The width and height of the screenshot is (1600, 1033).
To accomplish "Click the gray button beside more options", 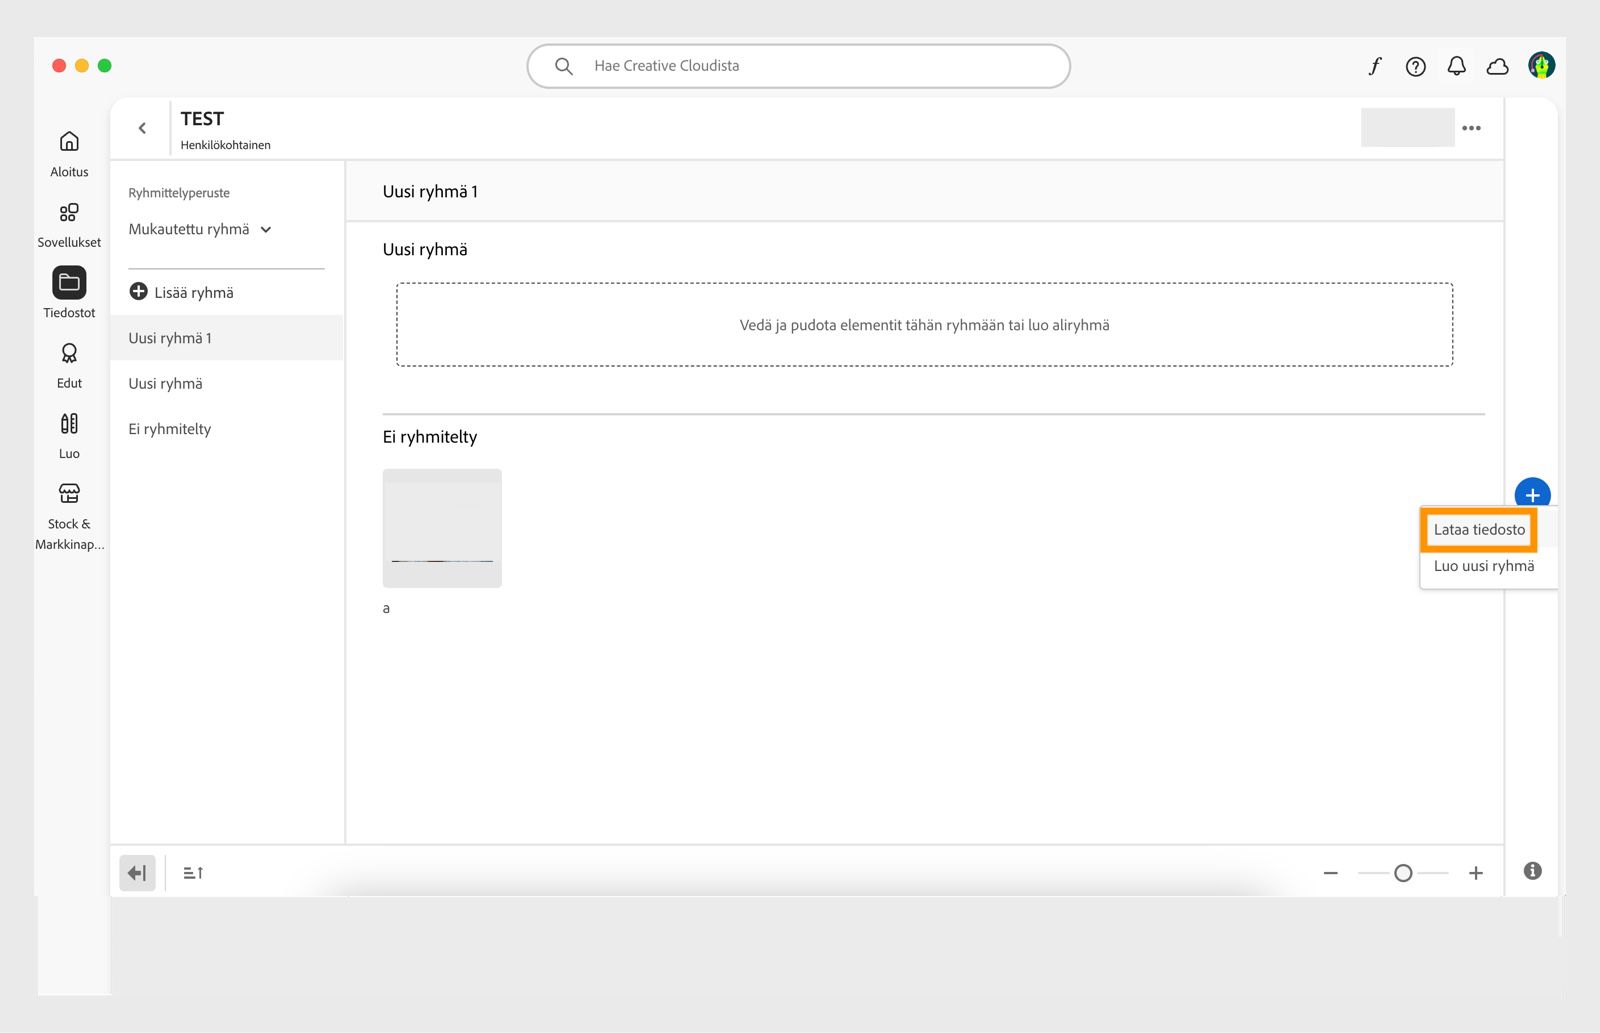I will click(1407, 128).
